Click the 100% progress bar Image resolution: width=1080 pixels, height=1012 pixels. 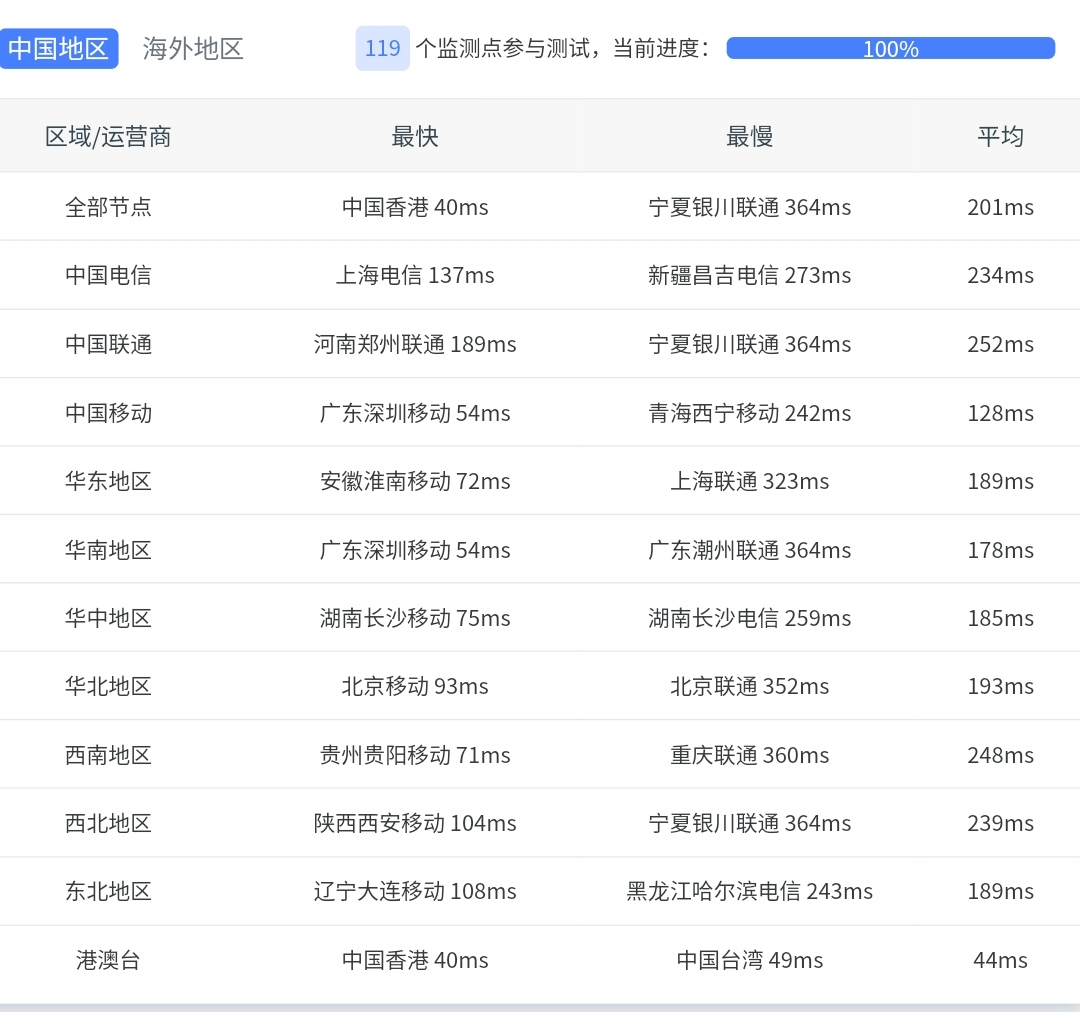point(890,47)
